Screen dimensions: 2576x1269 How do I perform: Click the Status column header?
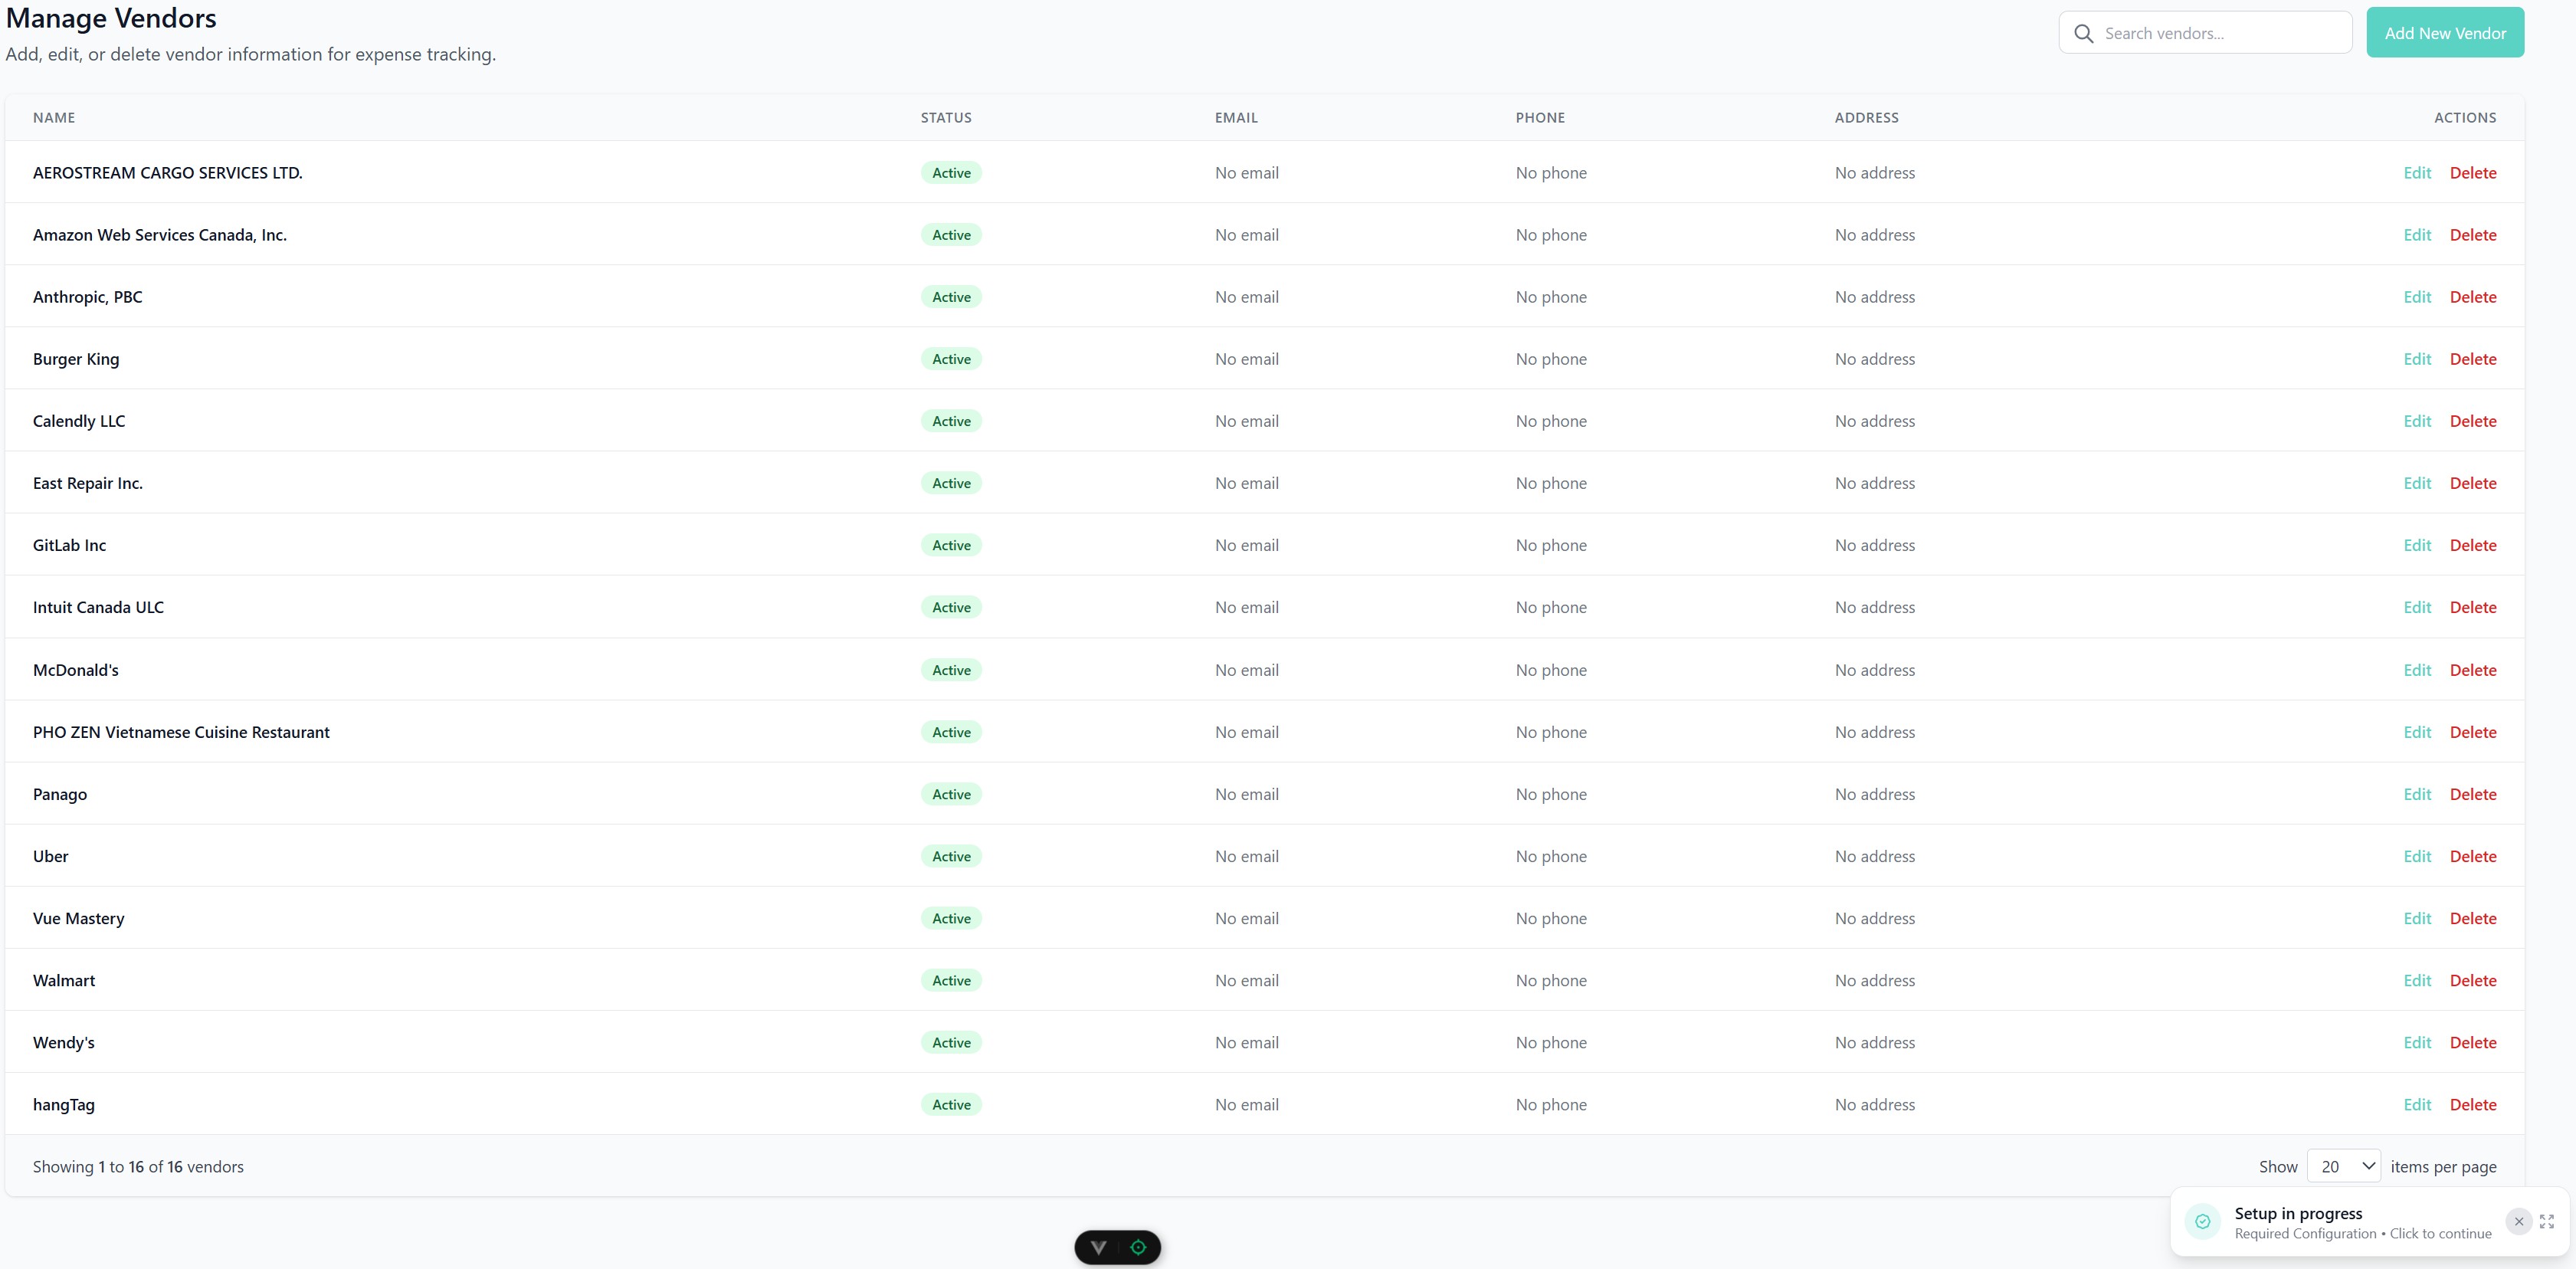945,118
